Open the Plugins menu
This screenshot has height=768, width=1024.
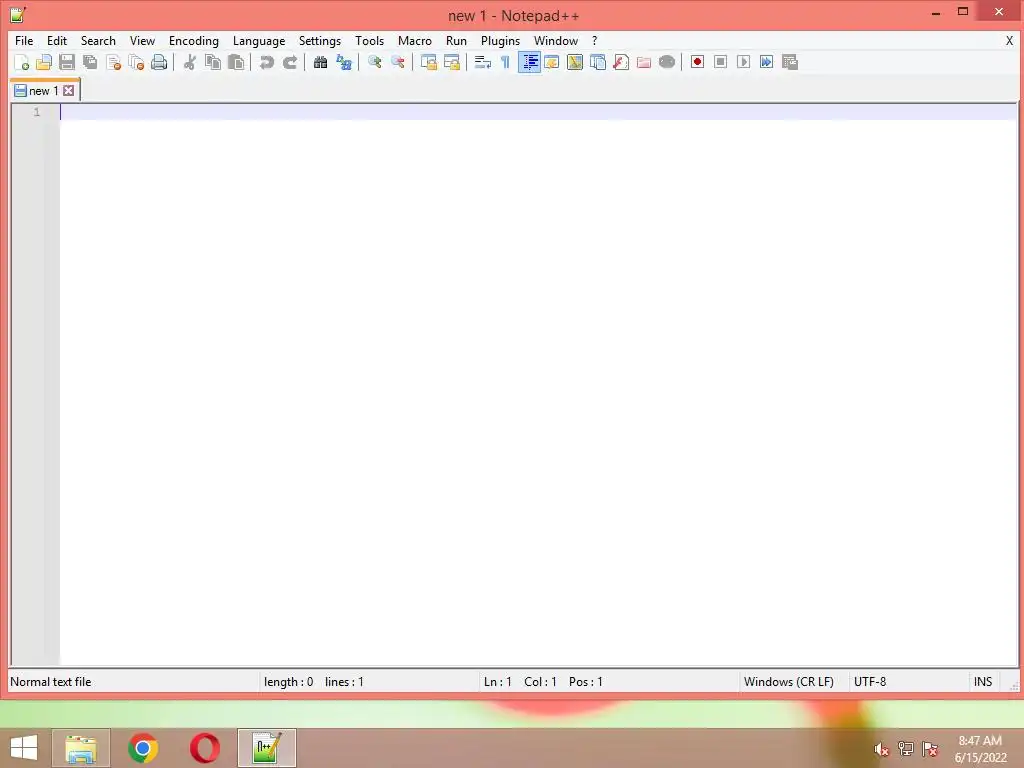(x=501, y=40)
